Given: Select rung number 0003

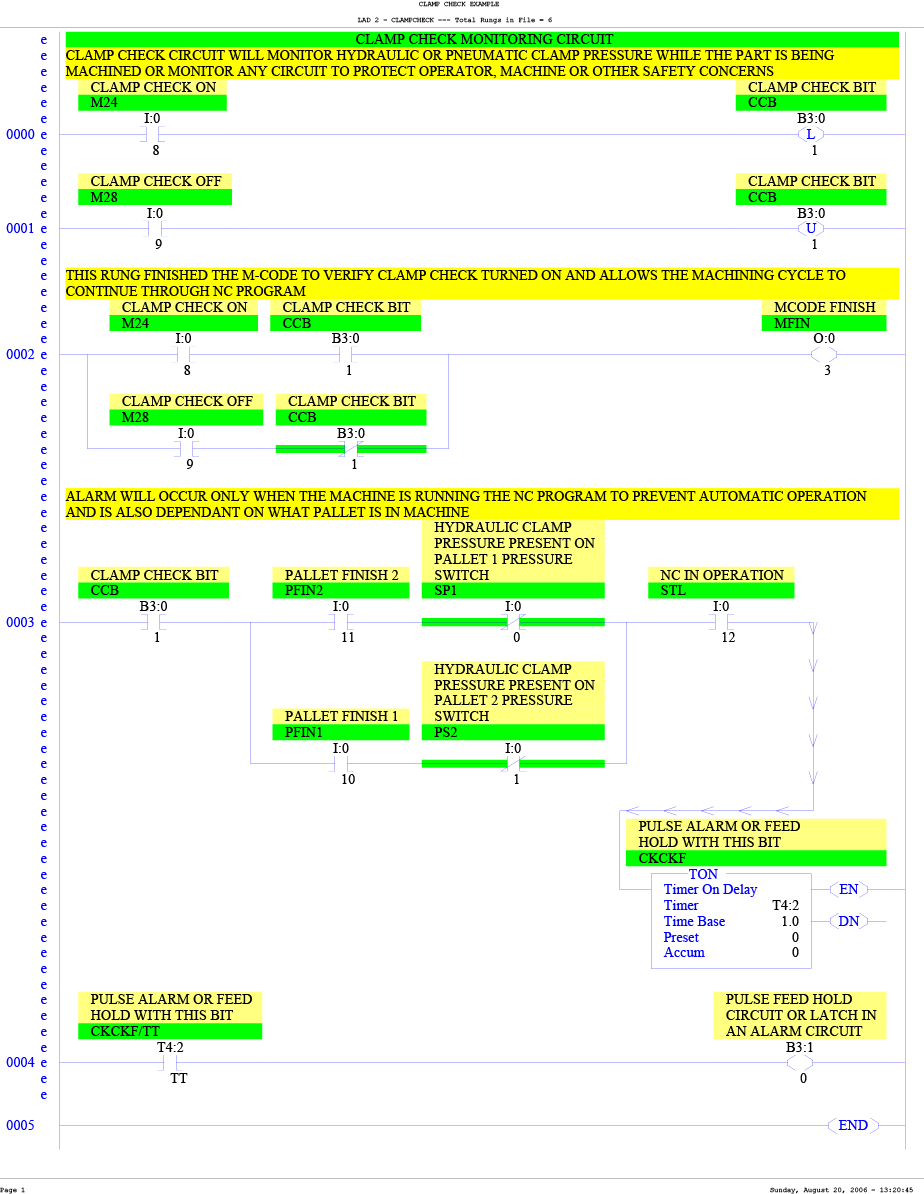Looking at the screenshot, I should tap(21, 622).
